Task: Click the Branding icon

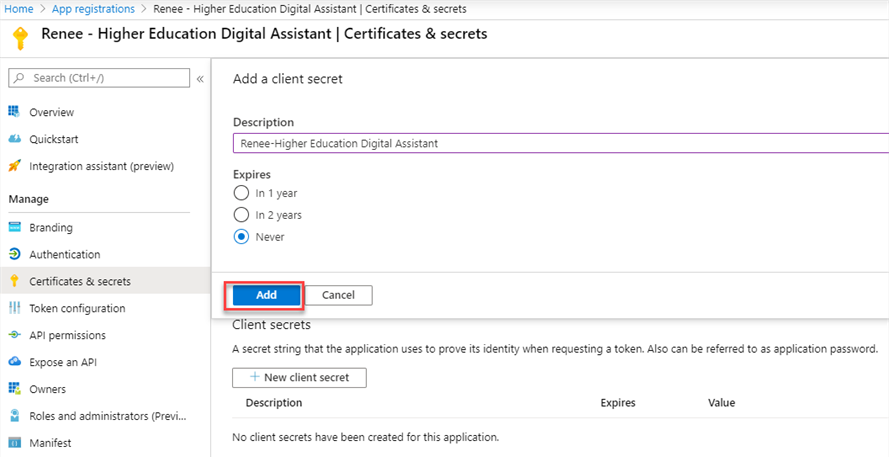Action: (x=14, y=227)
